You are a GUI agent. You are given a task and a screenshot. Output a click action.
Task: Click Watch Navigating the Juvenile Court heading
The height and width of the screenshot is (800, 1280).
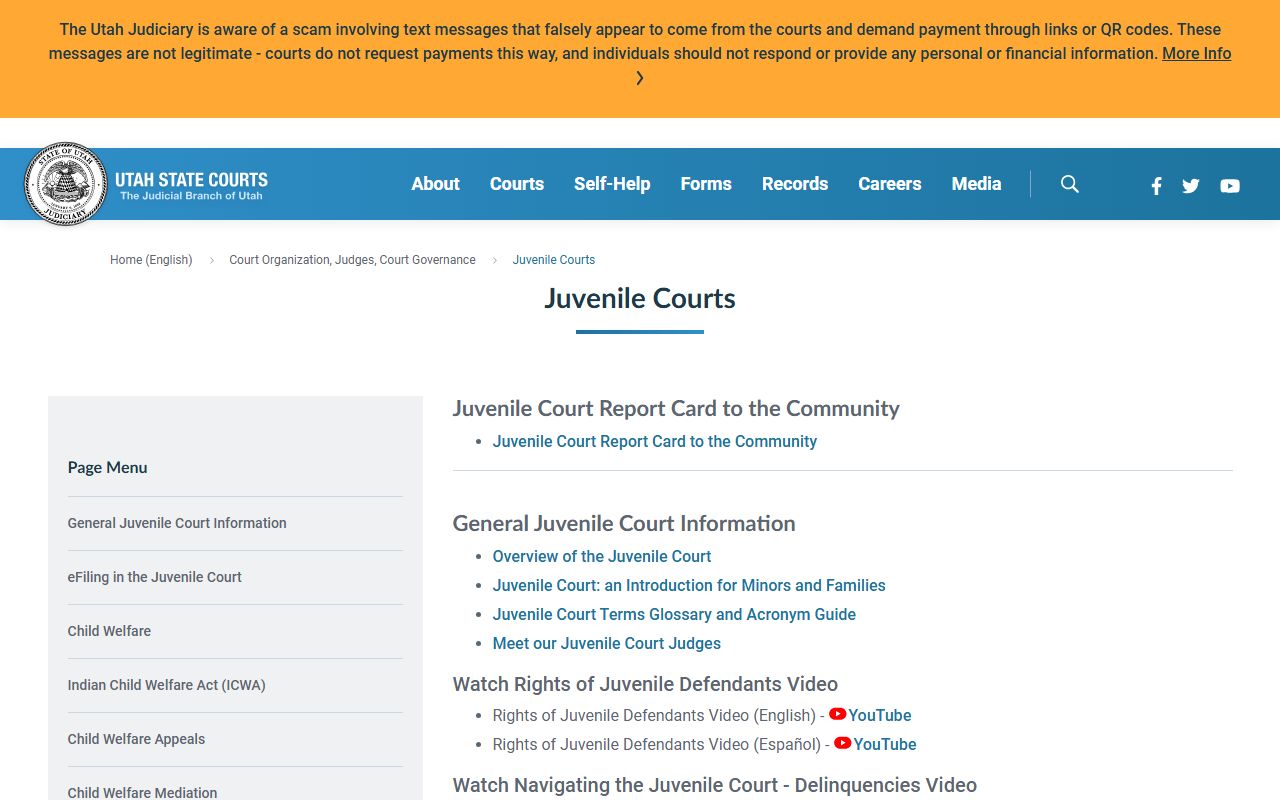tap(714, 785)
